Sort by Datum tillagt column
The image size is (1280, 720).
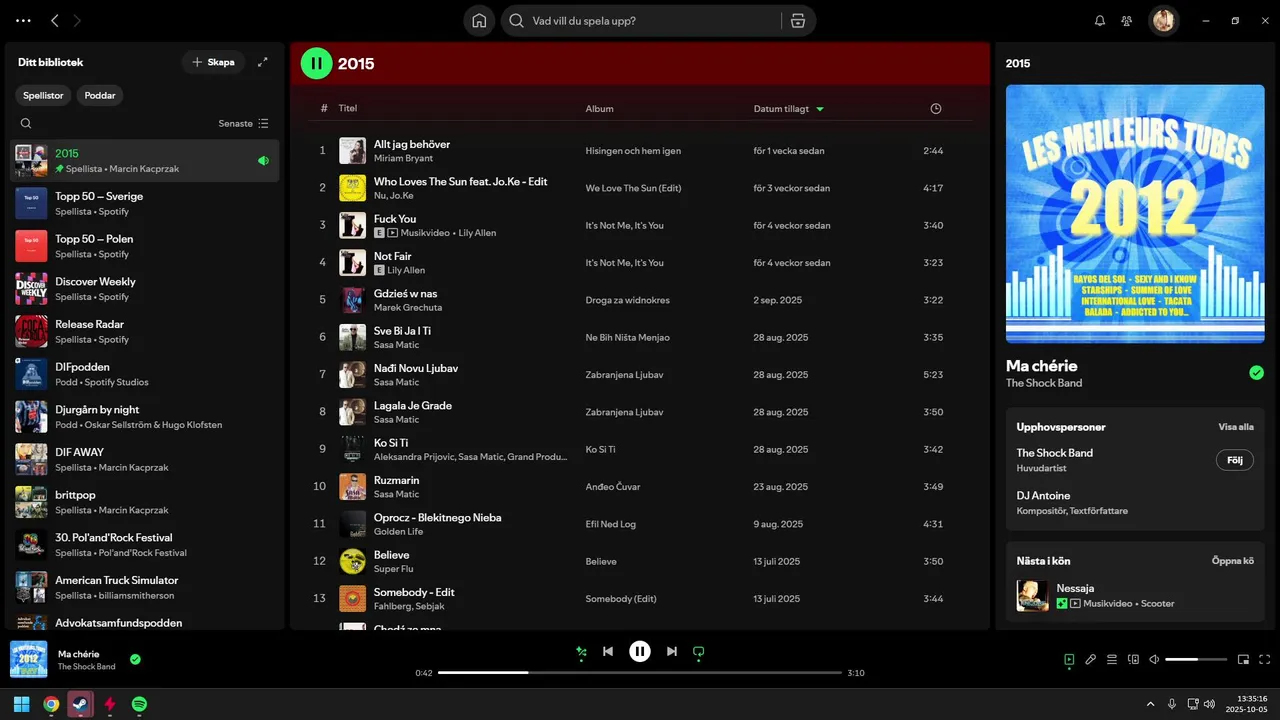pyautogui.click(x=789, y=108)
